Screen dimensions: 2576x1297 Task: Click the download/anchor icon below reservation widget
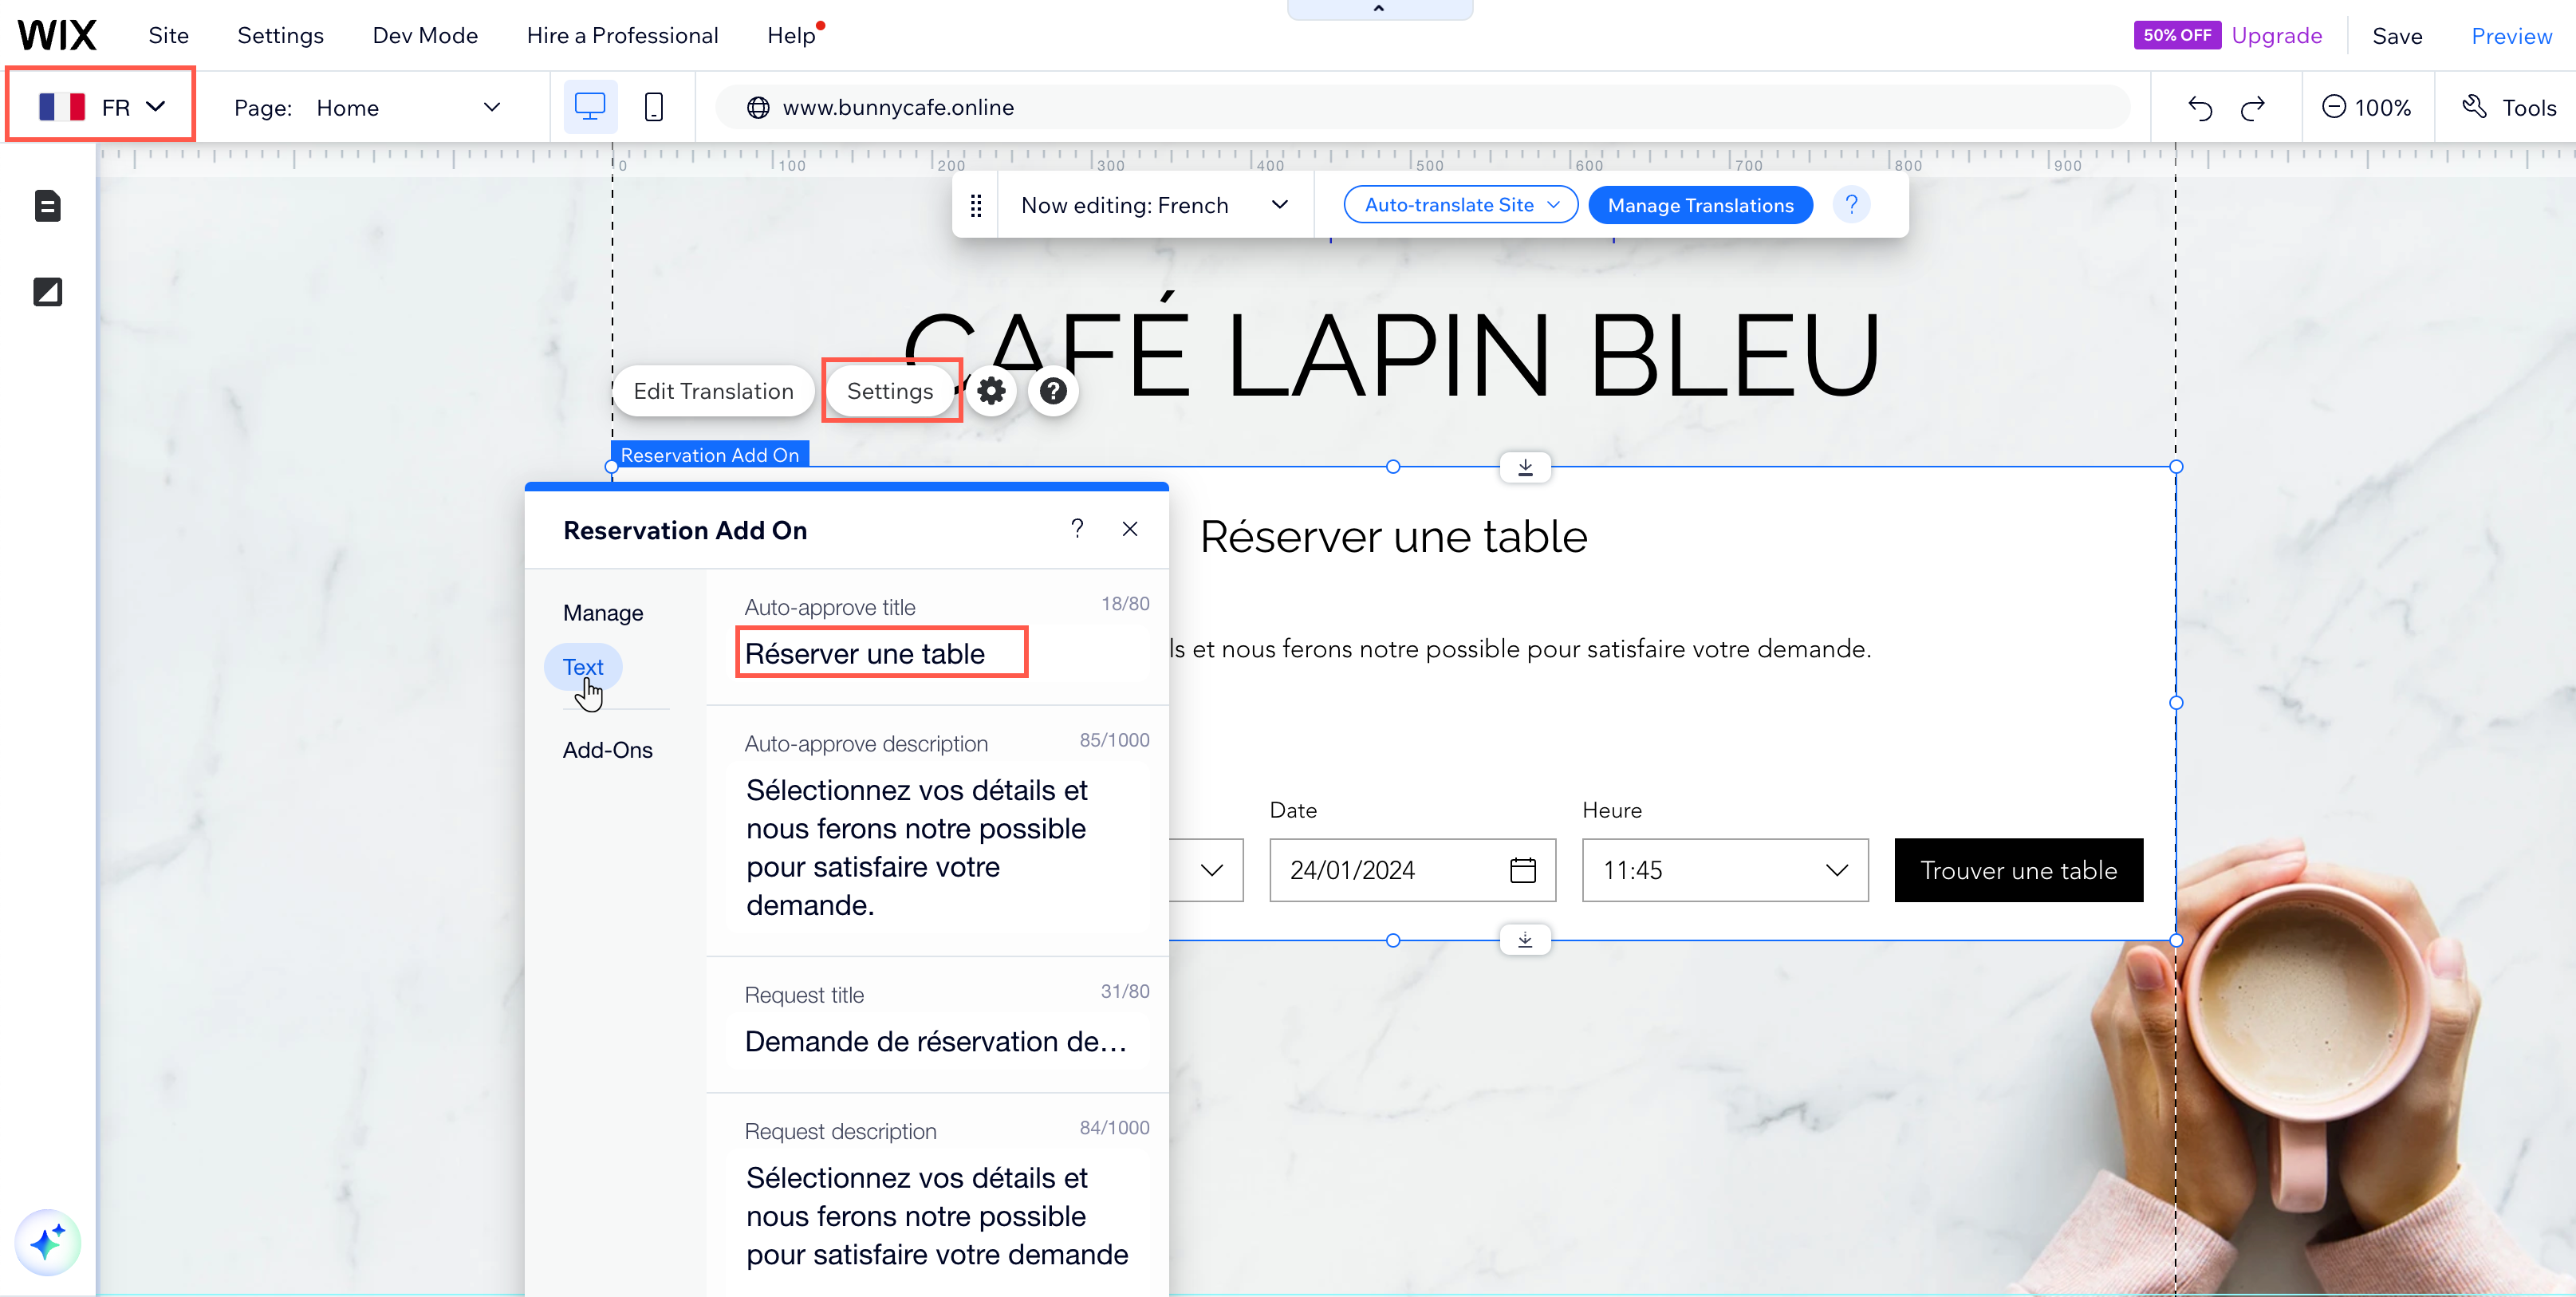click(1524, 940)
